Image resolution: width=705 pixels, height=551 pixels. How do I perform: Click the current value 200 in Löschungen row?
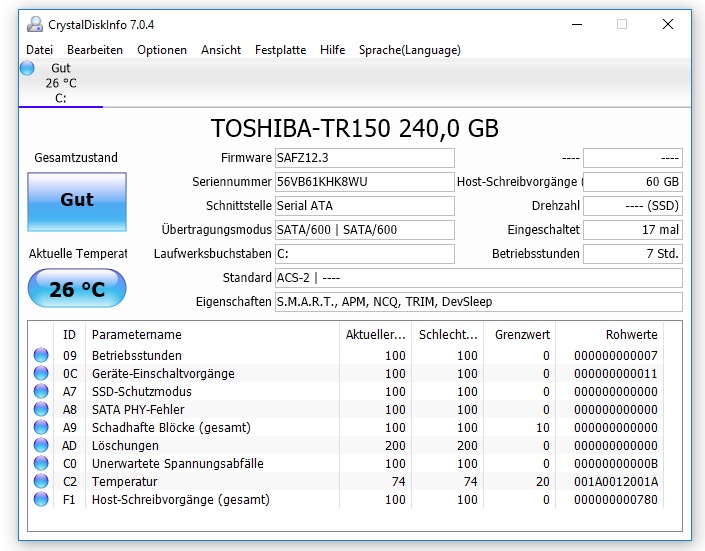(x=395, y=445)
